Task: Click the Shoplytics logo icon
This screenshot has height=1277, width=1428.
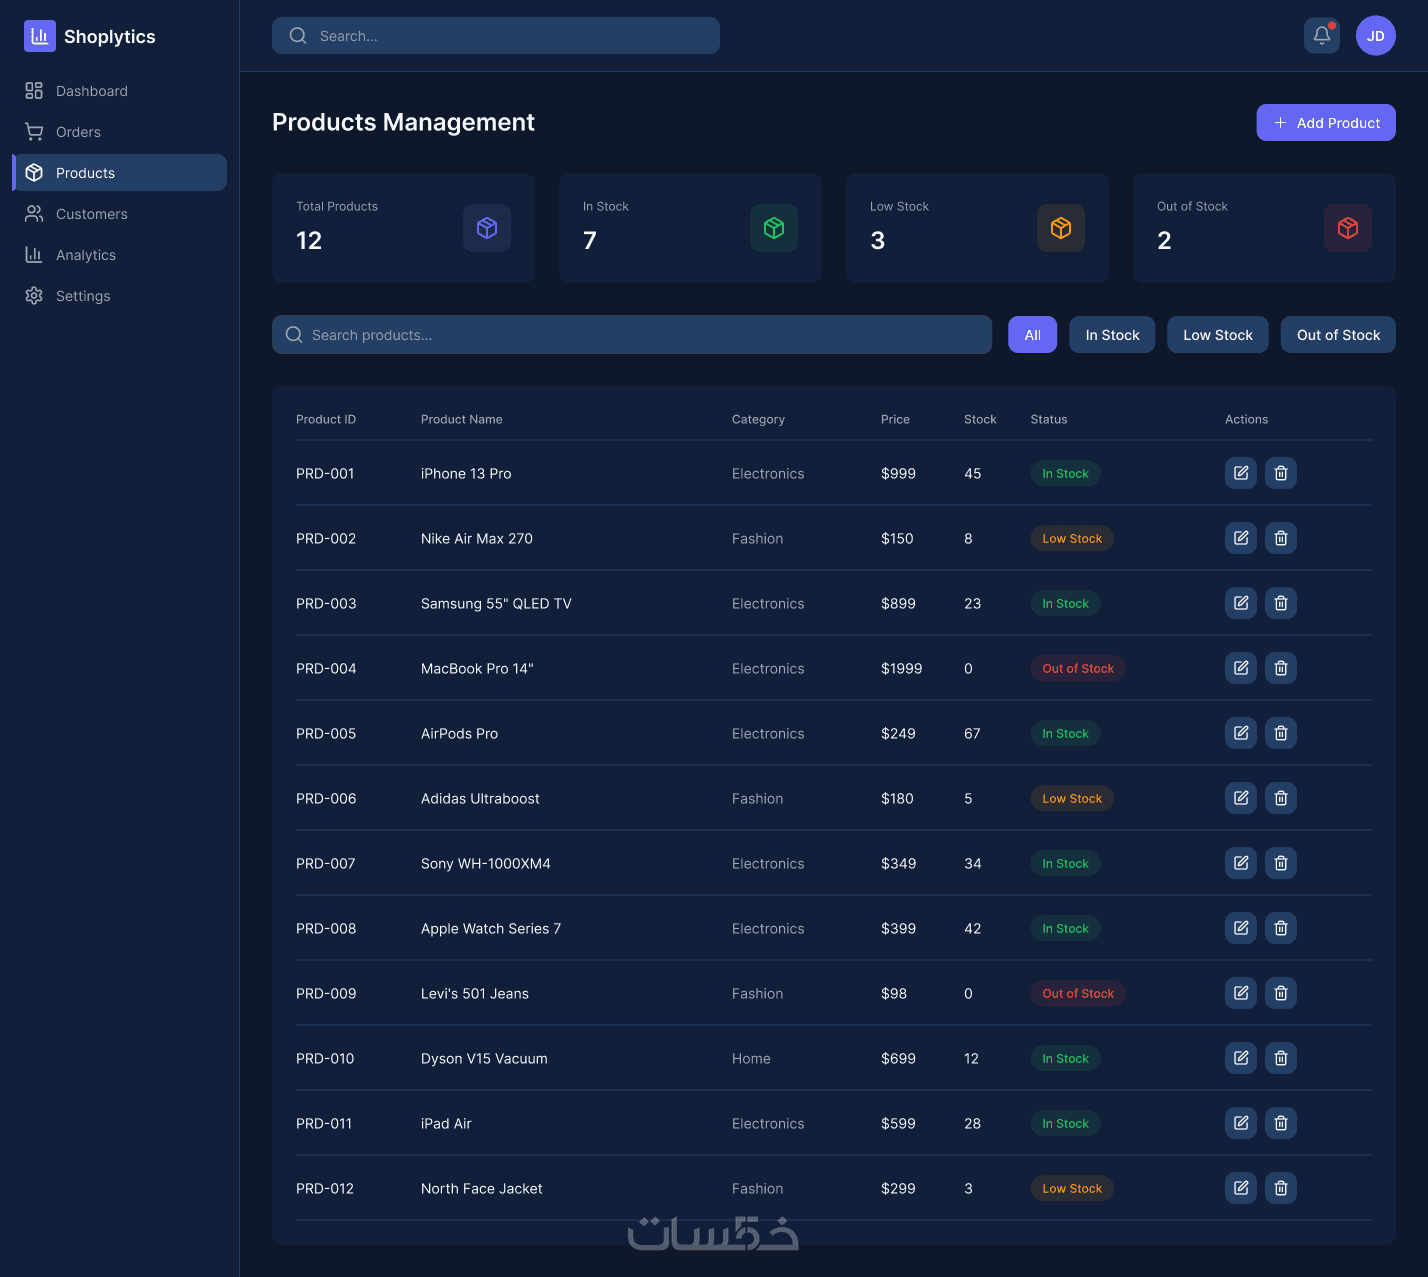Action: [x=40, y=36]
